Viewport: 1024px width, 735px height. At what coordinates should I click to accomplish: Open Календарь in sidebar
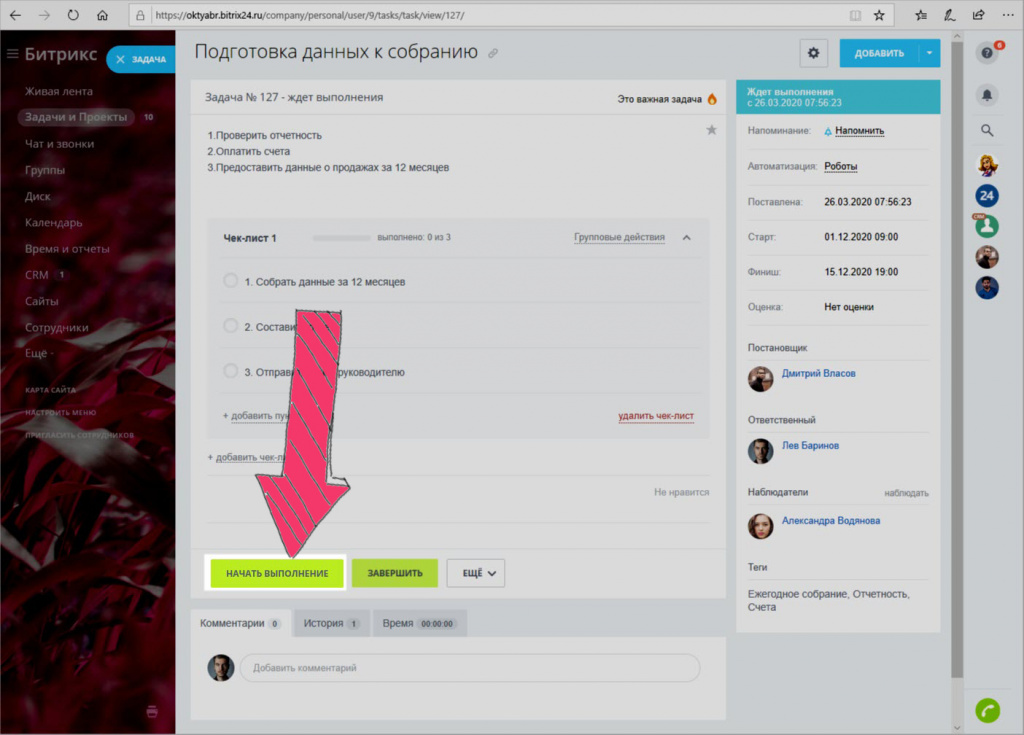(x=54, y=222)
